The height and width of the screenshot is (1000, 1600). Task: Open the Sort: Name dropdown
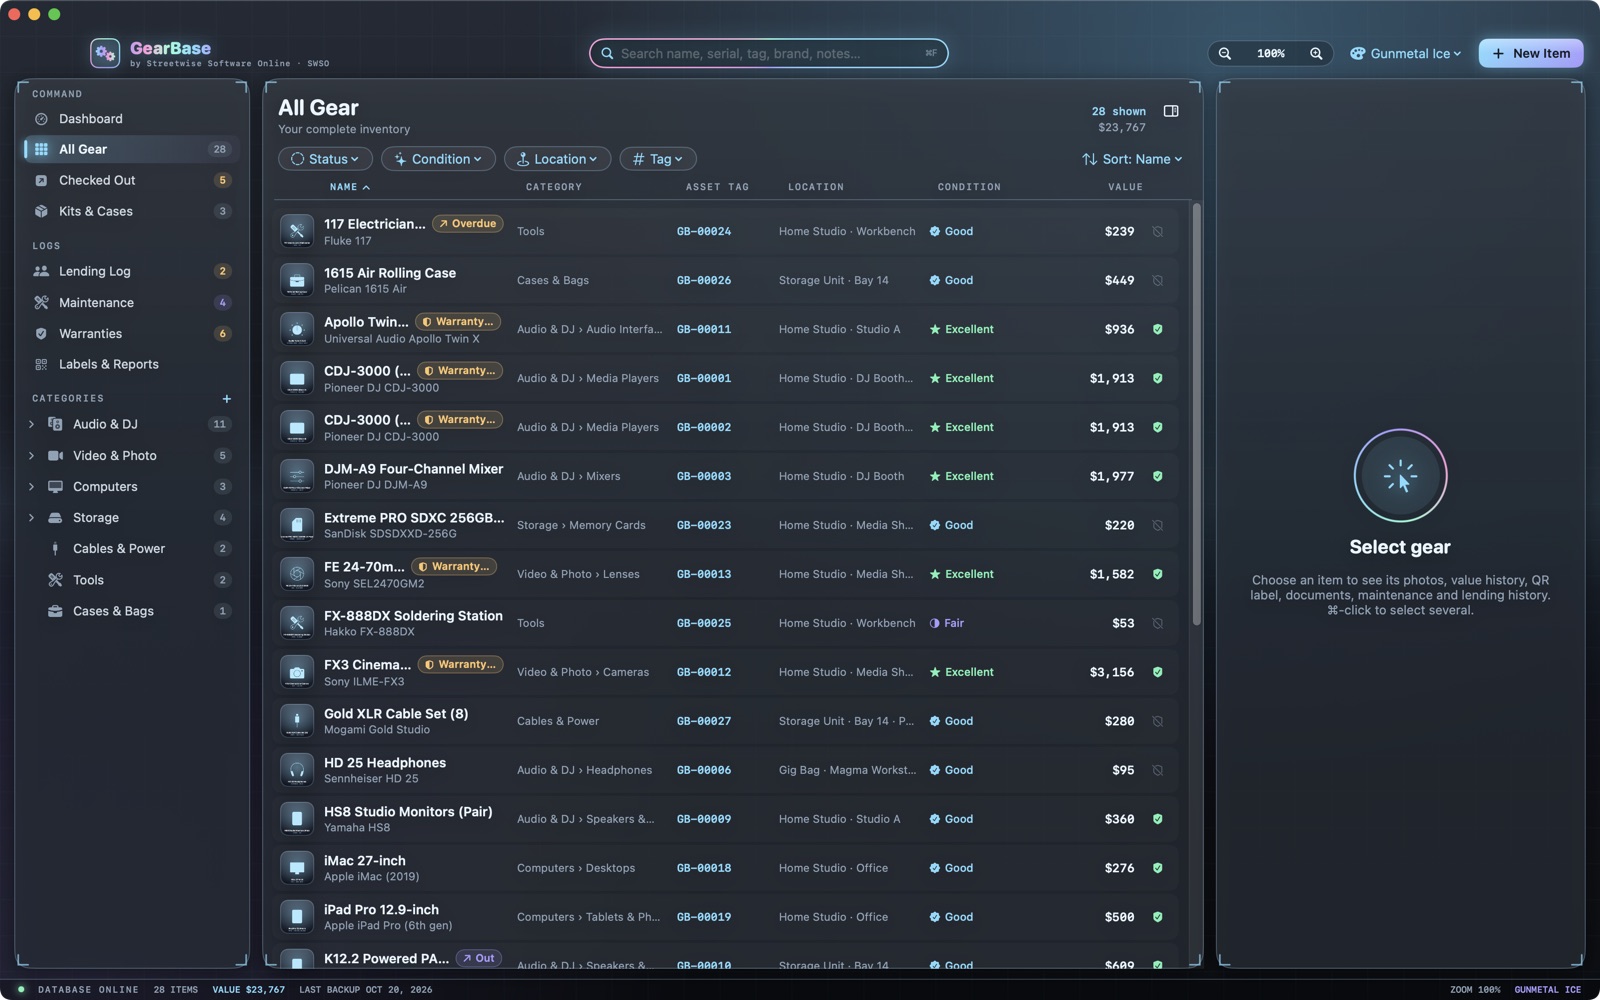pos(1132,159)
